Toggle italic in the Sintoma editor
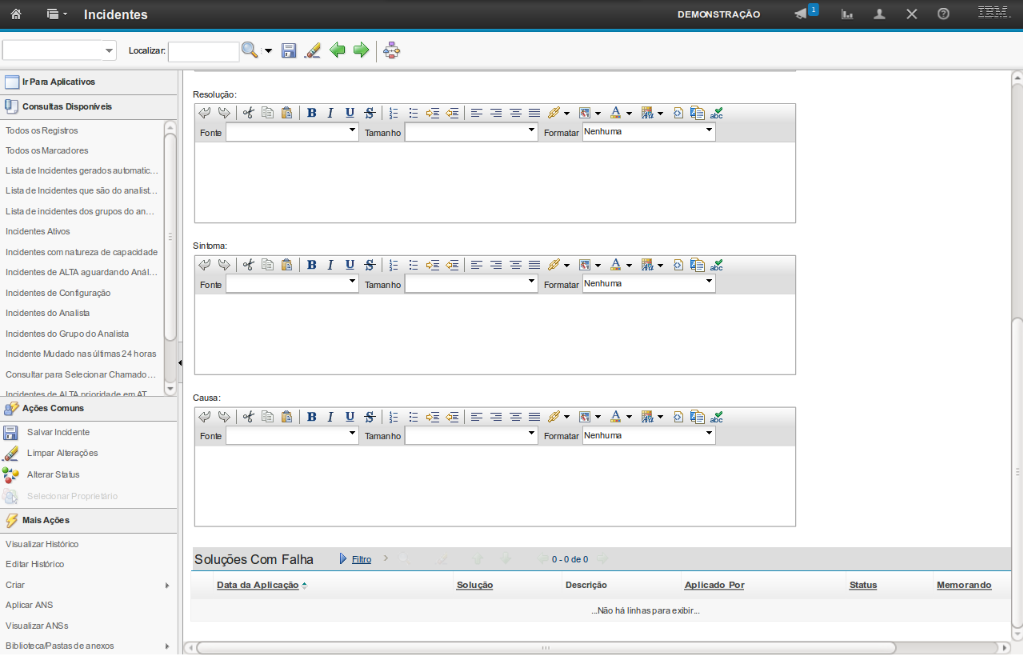The height and width of the screenshot is (655, 1023). point(330,265)
